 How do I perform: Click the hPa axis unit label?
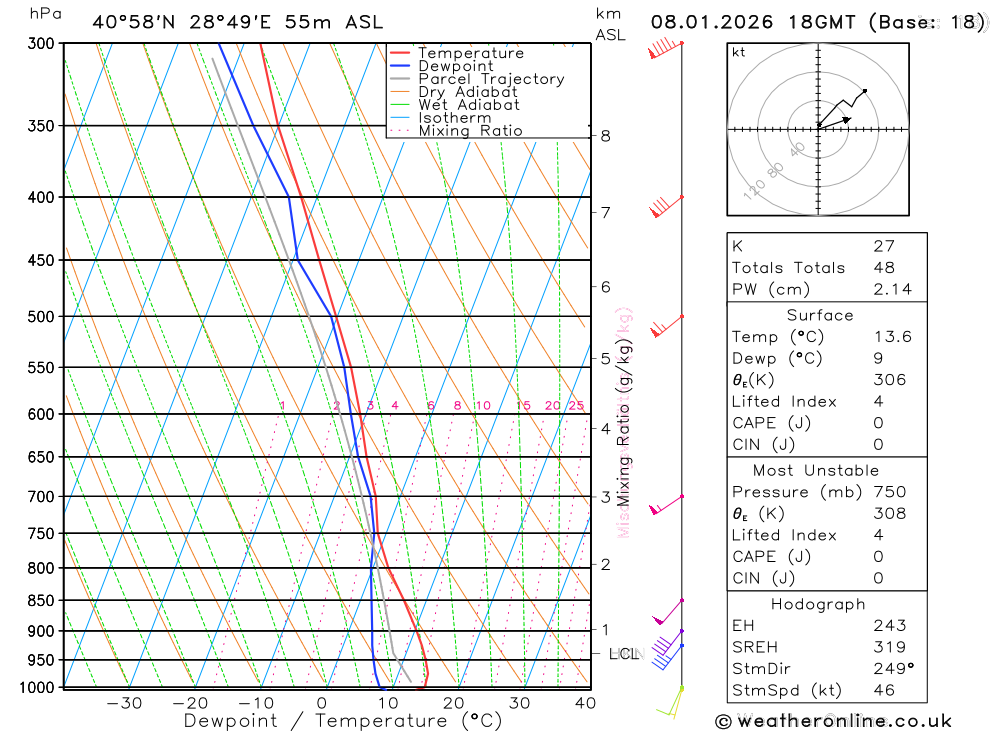(45, 14)
